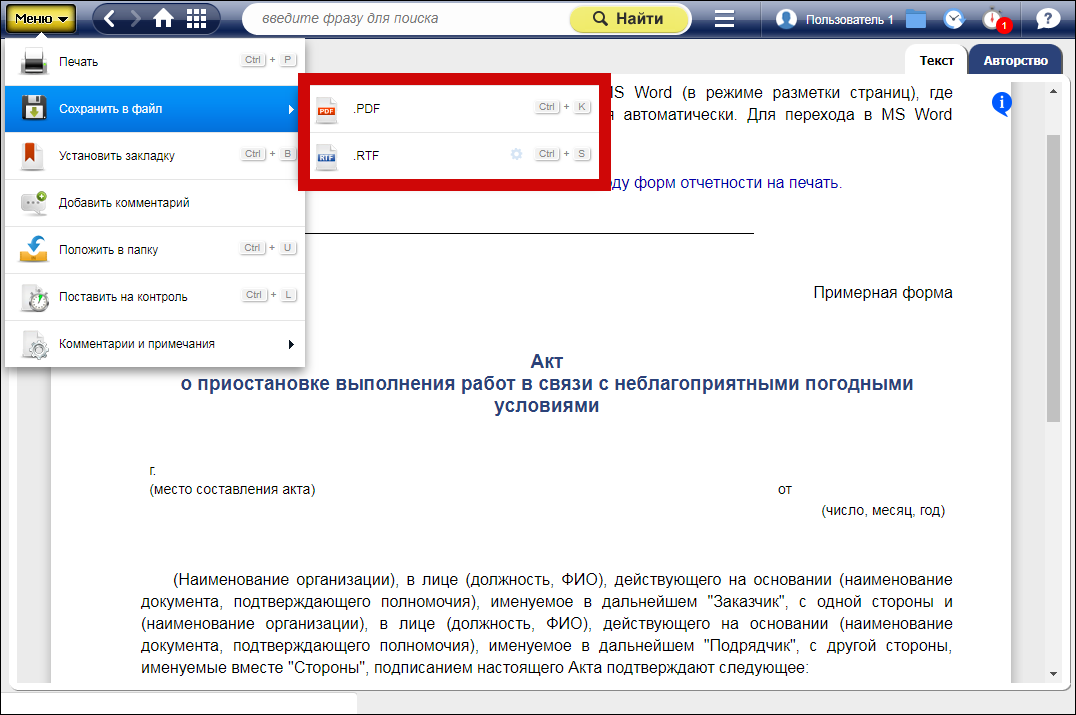Open the hamburger menu next to Найти
The image size is (1076, 715).
pyautogui.click(x=725, y=19)
